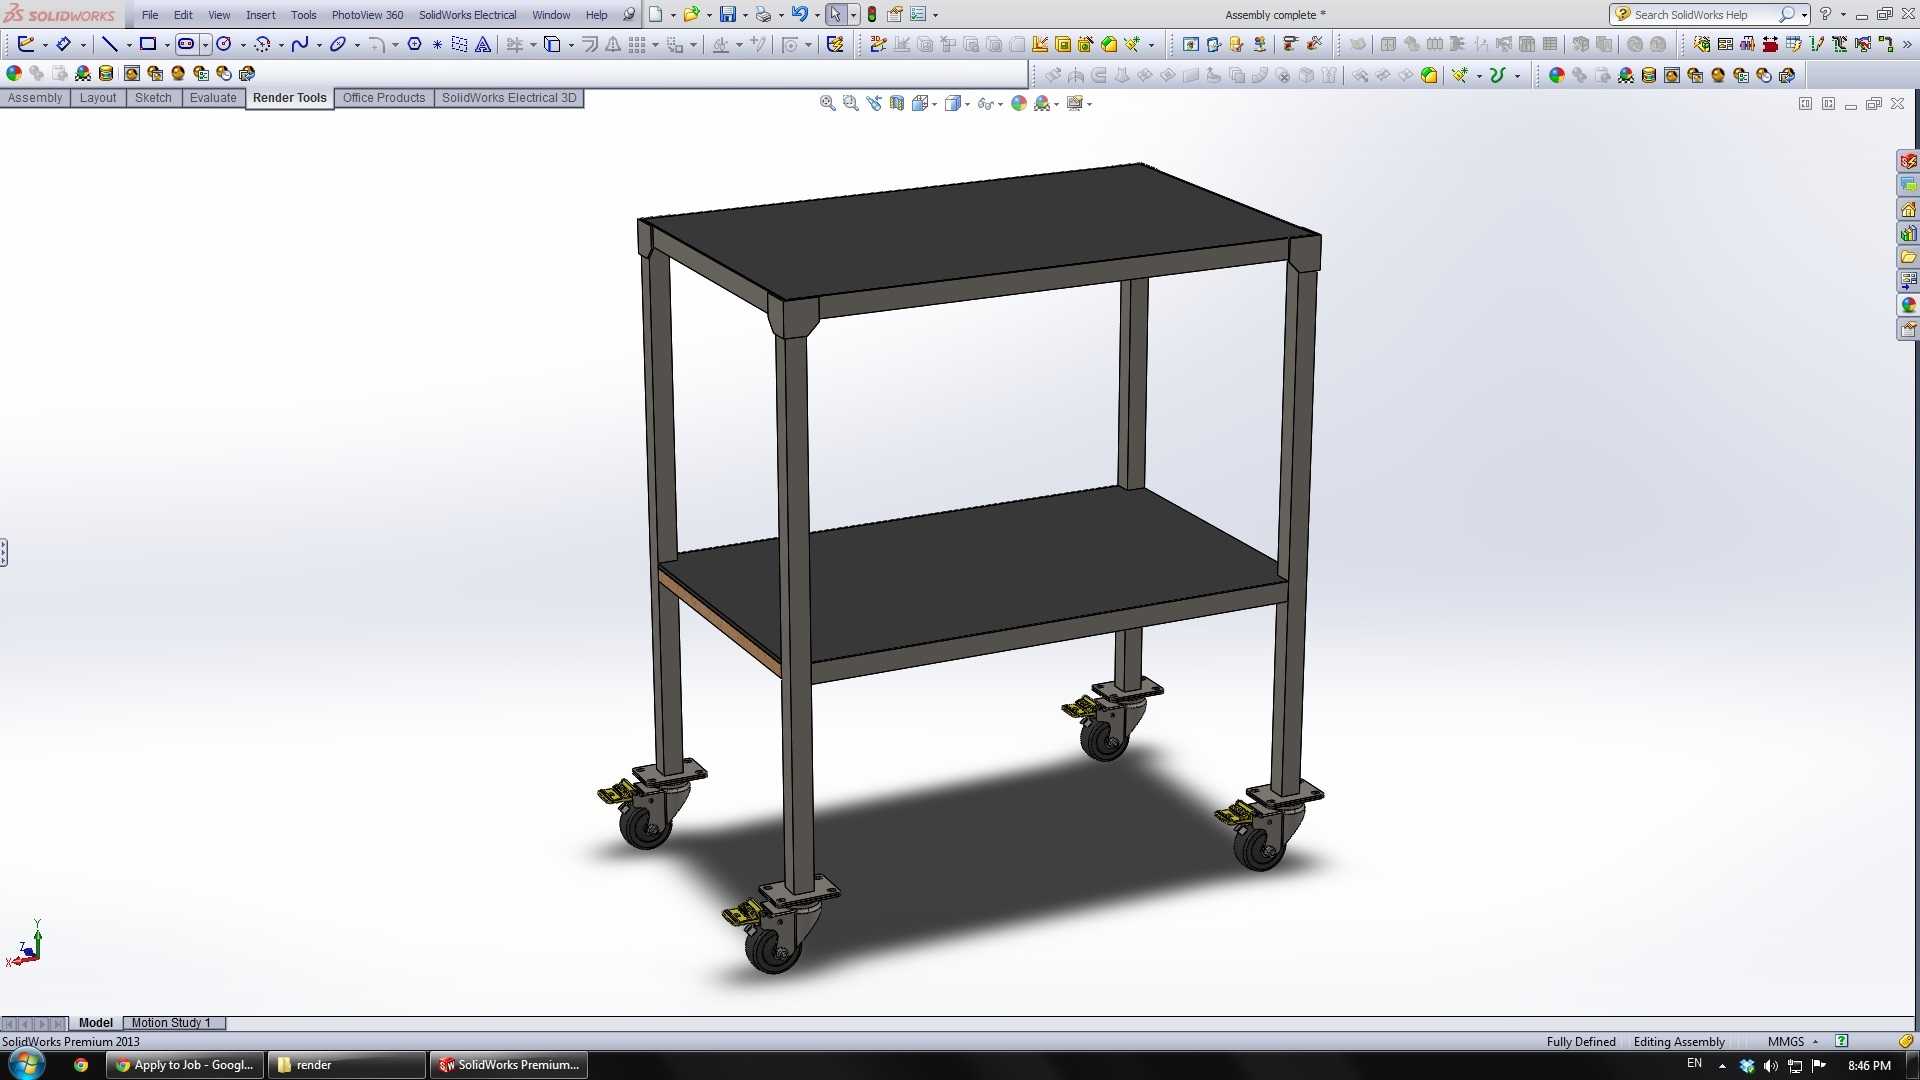Click the Save icon in the title toolbar
Viewport: 1920px width, 1080px height.
click(x=728, y=15)
